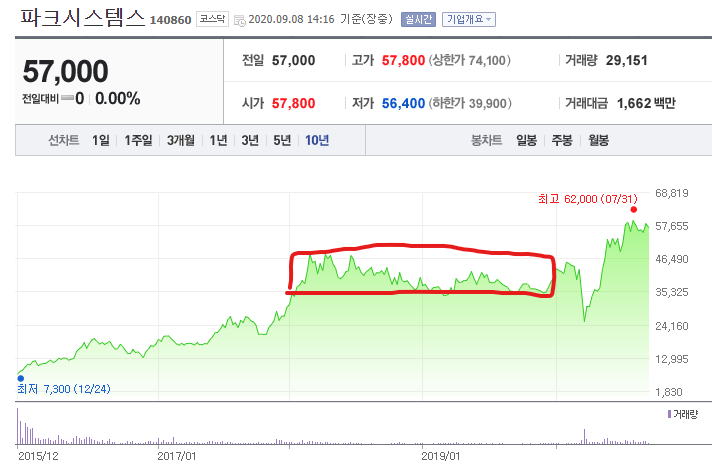Click the blue 최저 7,300 low marker
Screen dimensions: 712x468
[20, 378]
